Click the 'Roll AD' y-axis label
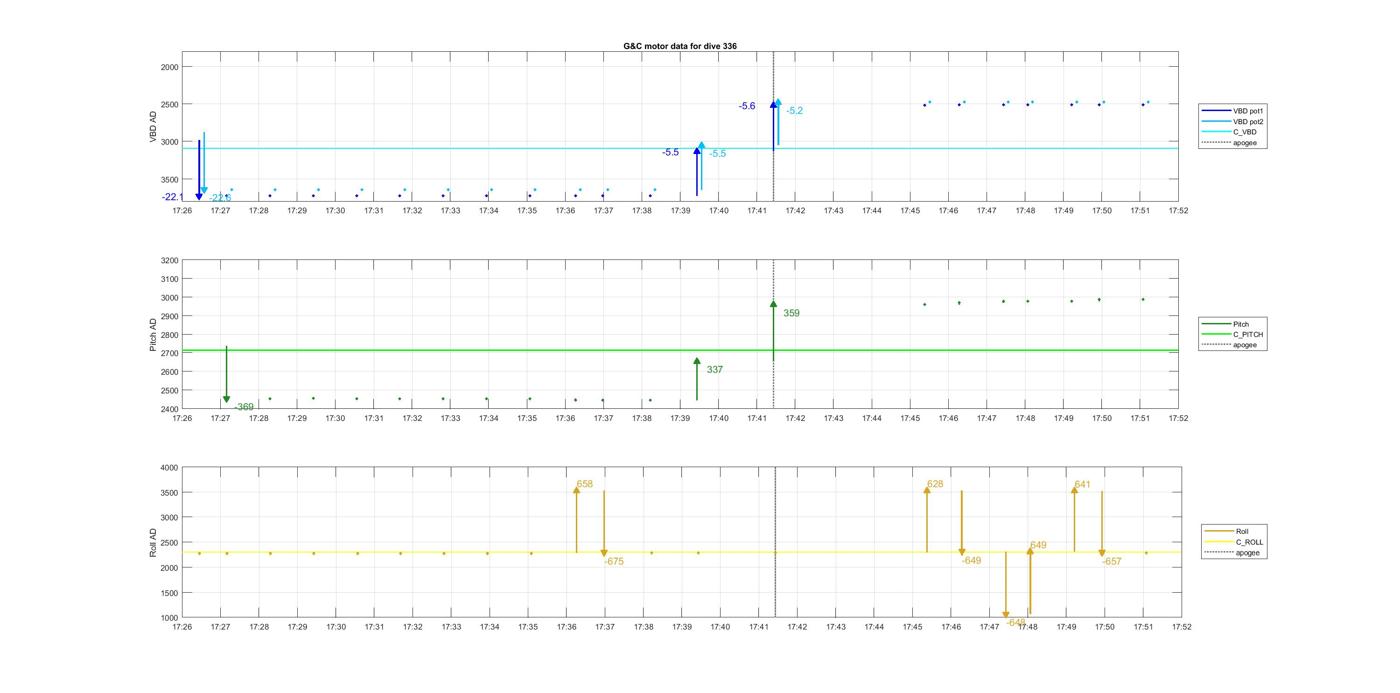 pyautogui.click(x=153, y=543)
